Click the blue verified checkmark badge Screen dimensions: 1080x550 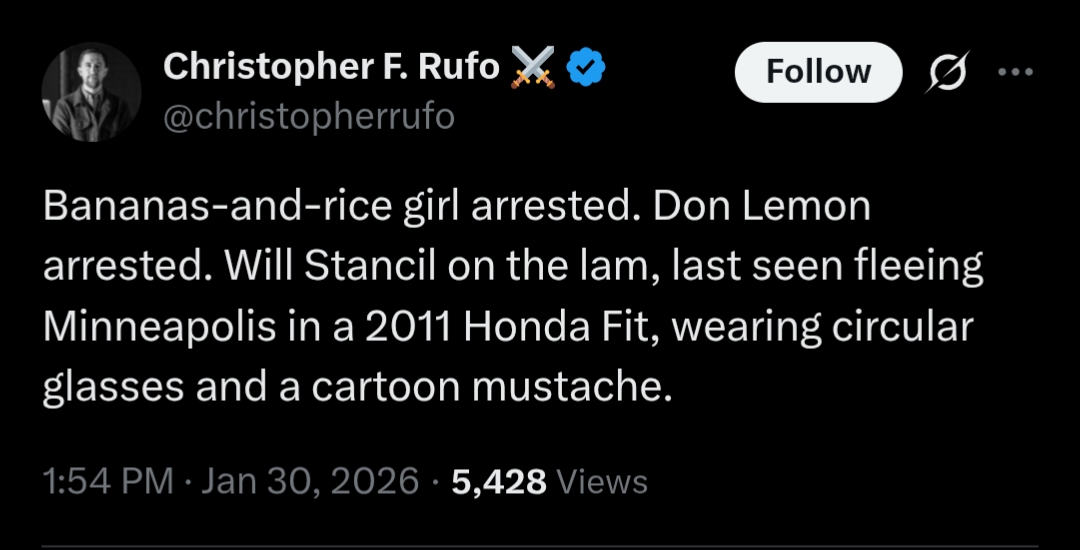click(x=585, y=68)
